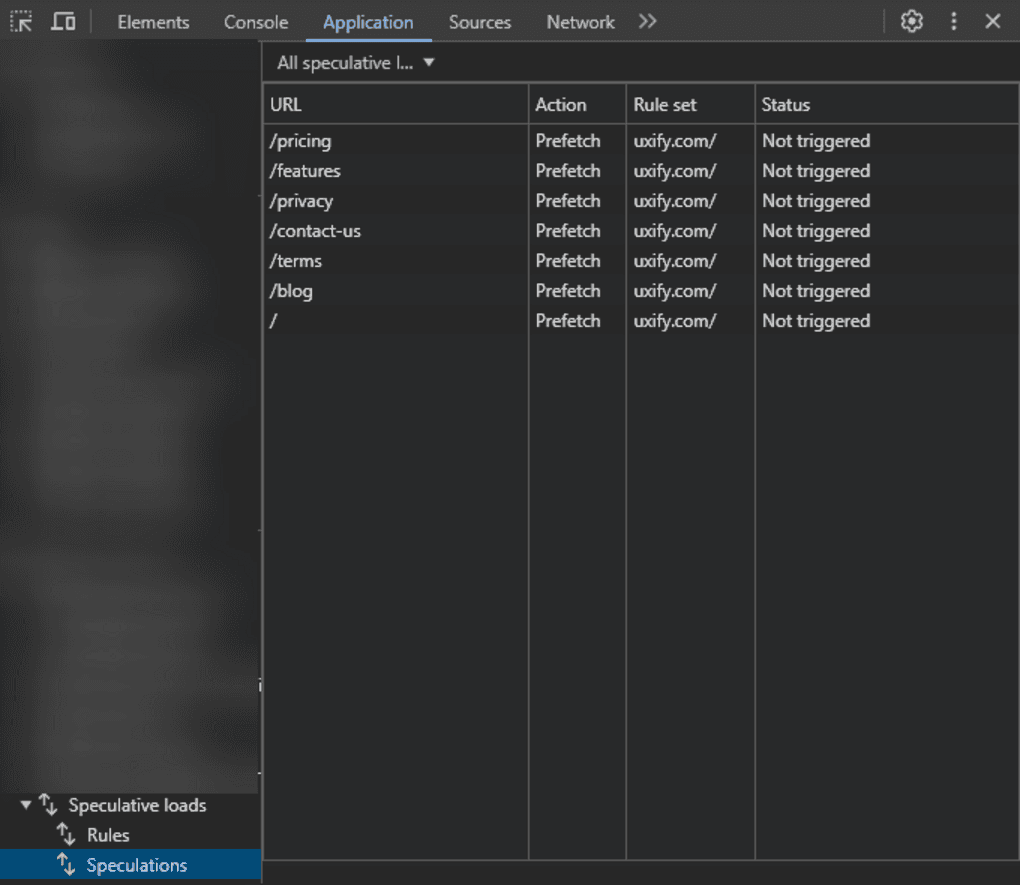Open the customize DevTools three-dot menu
The height and width of the screenshot is (885, 1020).
click(x=951, y=21)
